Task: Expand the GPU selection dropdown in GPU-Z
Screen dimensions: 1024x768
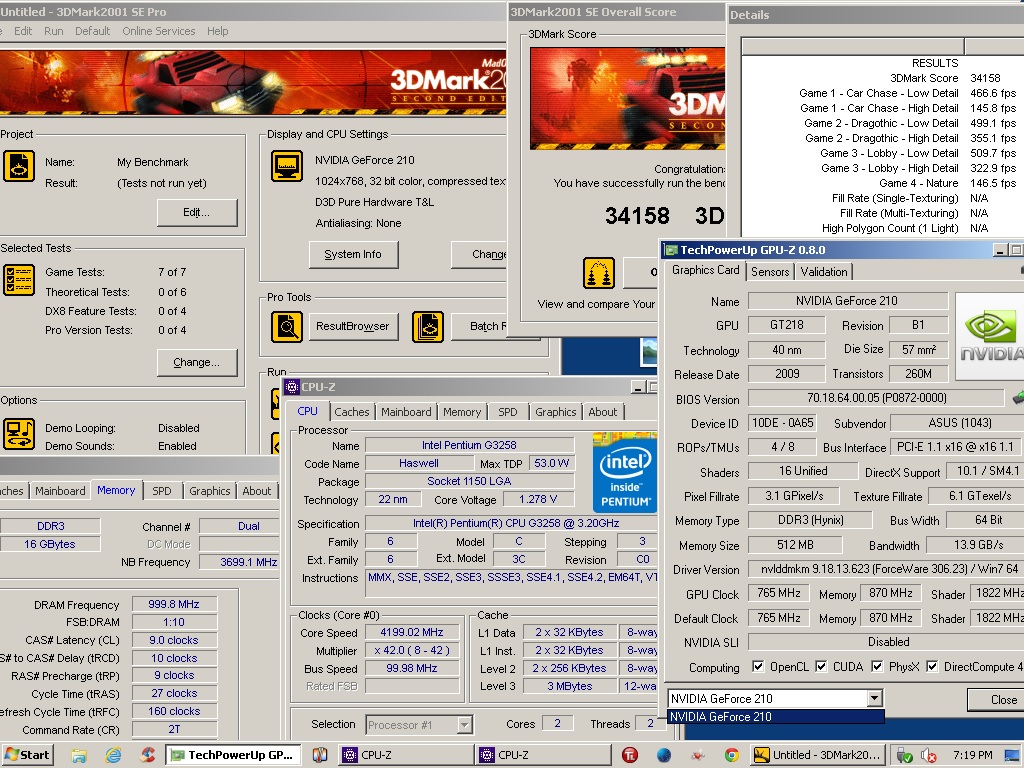Action: pos(874,699)
